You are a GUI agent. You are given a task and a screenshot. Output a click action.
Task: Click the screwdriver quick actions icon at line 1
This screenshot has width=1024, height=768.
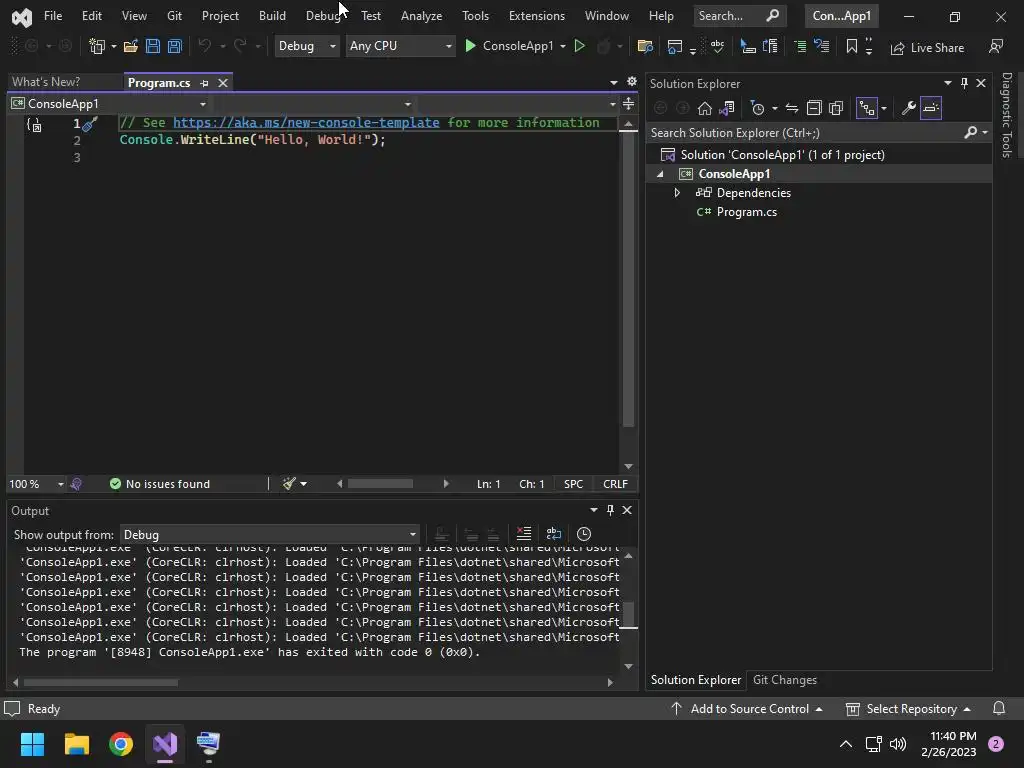pyautogui.click(x=90, y=123)
